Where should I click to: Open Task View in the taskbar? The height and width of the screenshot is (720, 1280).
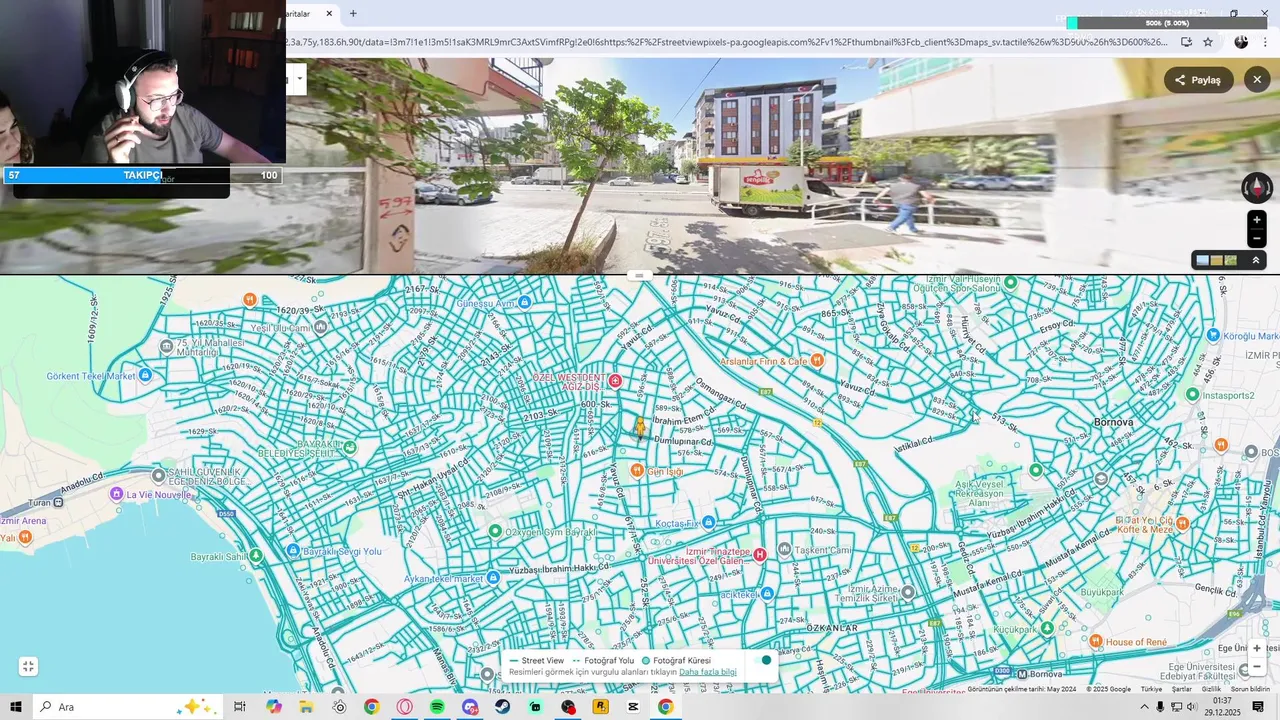pos(240,707)
